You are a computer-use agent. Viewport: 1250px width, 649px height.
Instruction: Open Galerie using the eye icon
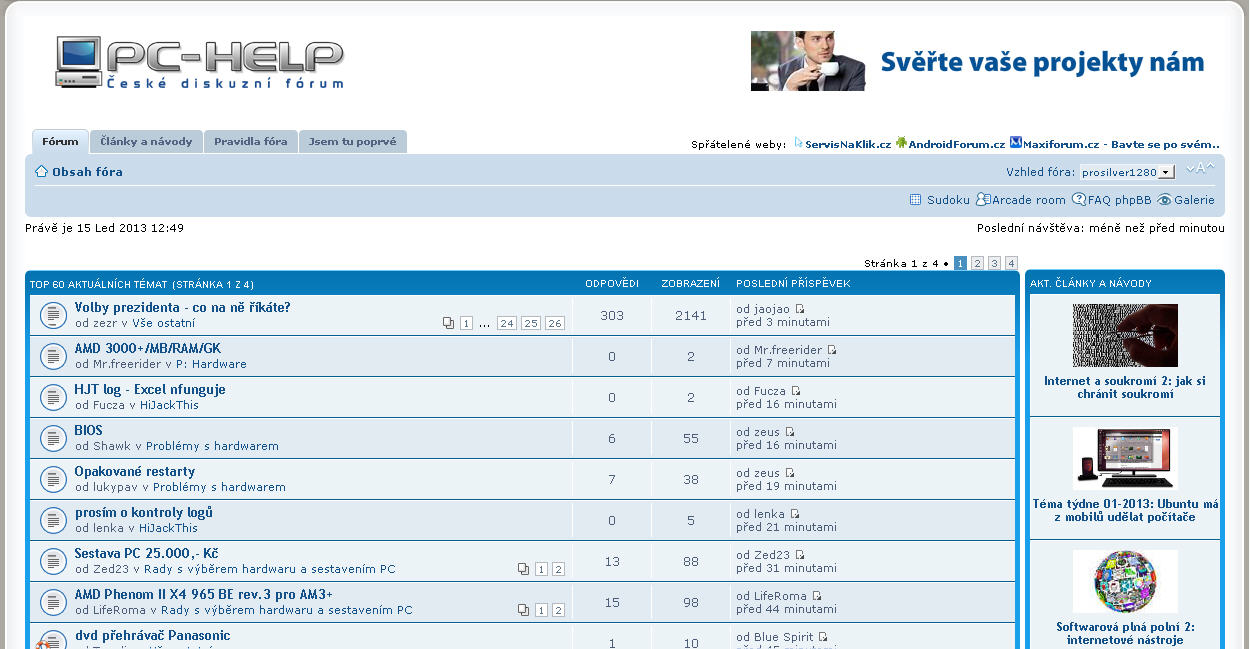1164,200
